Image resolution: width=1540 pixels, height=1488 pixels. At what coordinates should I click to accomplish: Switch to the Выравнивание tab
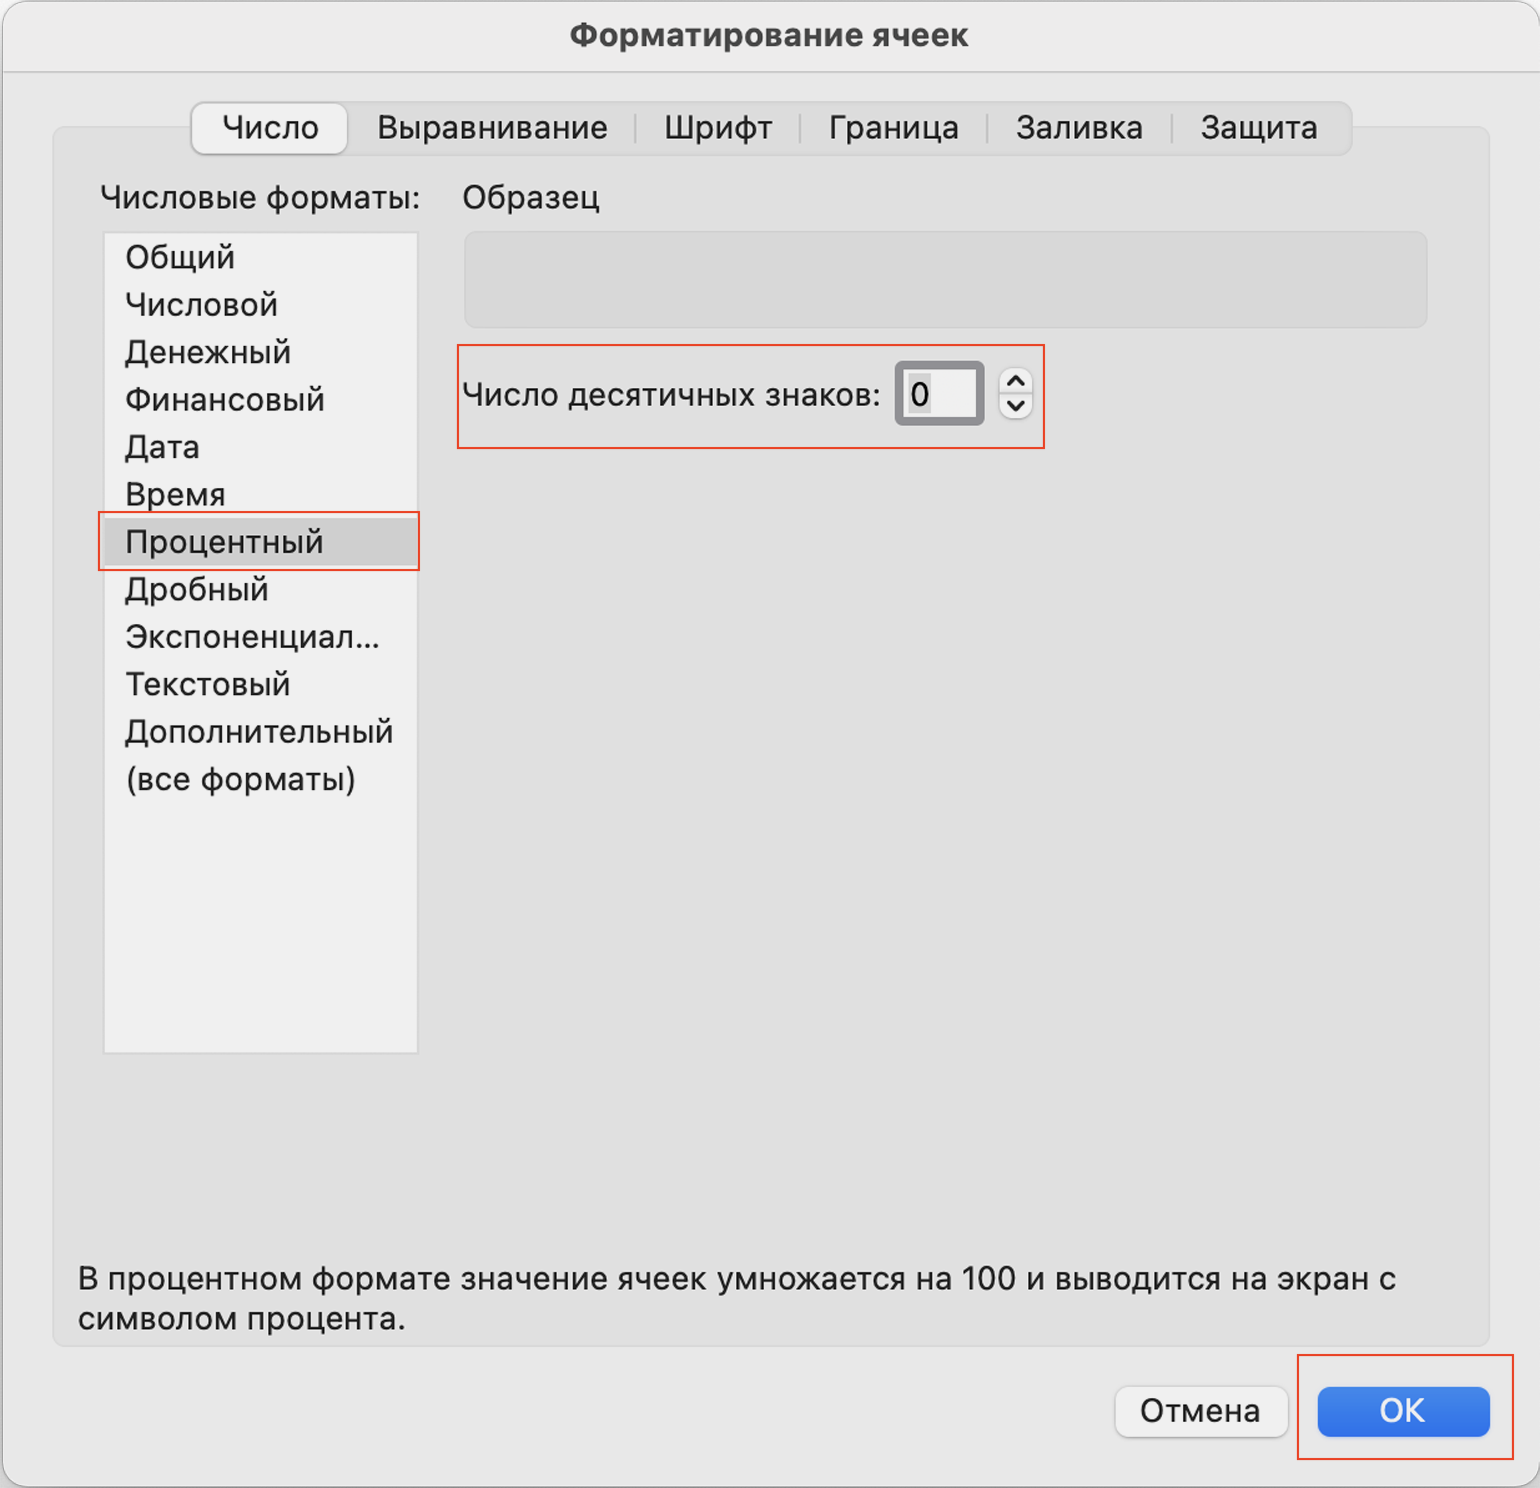[x=491, y=128]
